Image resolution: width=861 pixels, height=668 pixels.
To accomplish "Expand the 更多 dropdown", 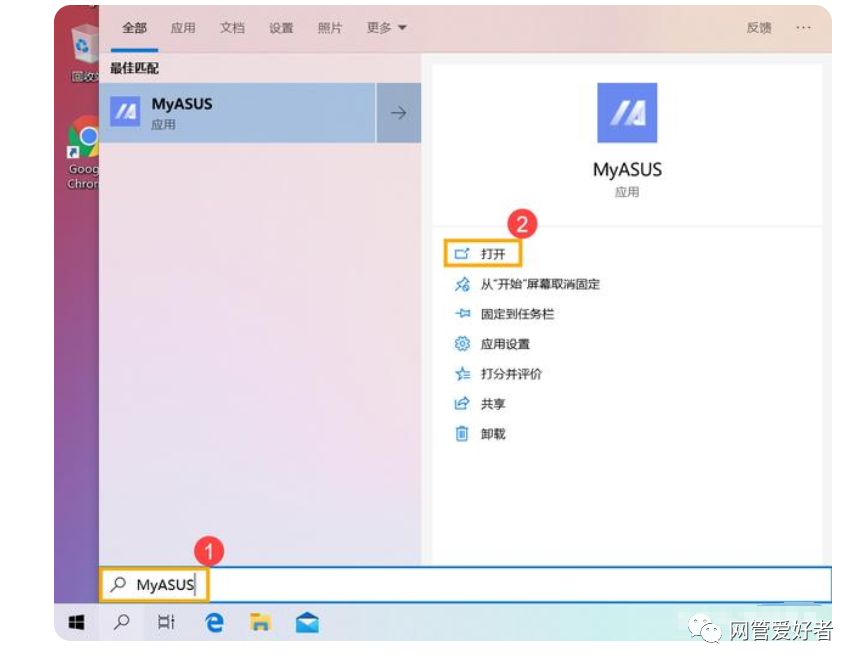I will tap(387, 28).
